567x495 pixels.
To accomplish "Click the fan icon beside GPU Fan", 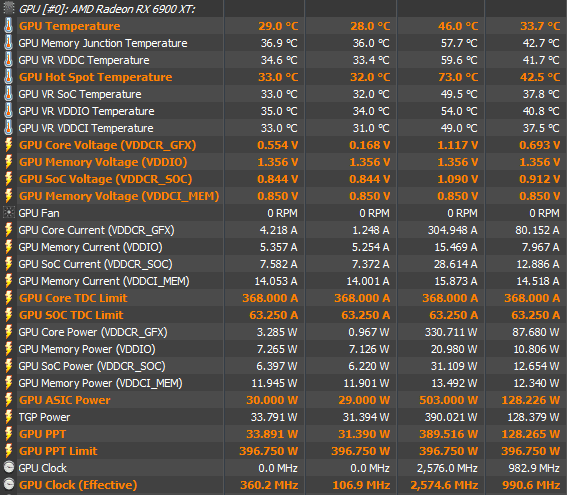I will coord(9,213).
